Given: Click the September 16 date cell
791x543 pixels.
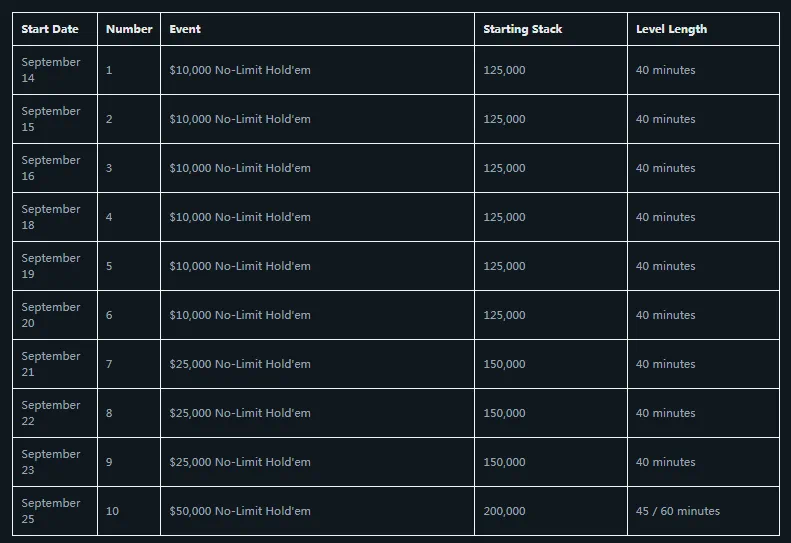Looking at the screenshot, I should pos(51,168).
